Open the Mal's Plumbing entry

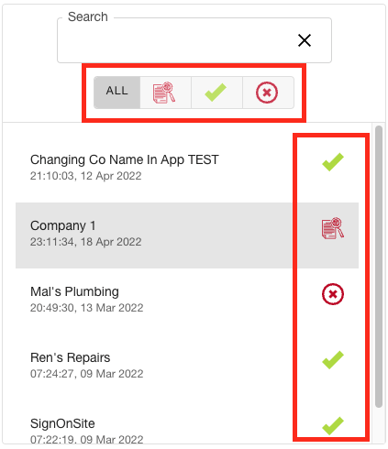coord(187,301)
